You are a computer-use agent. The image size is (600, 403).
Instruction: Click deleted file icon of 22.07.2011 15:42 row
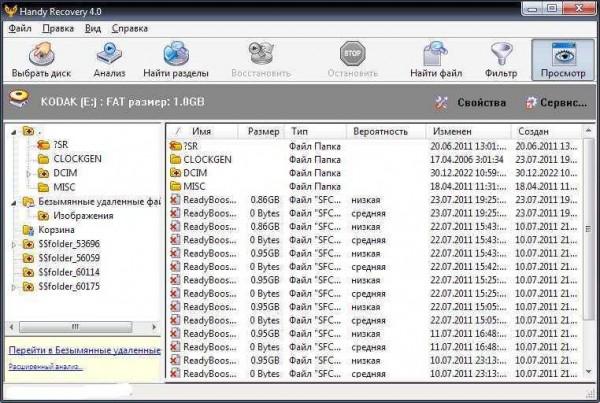(x=175, y=266)
